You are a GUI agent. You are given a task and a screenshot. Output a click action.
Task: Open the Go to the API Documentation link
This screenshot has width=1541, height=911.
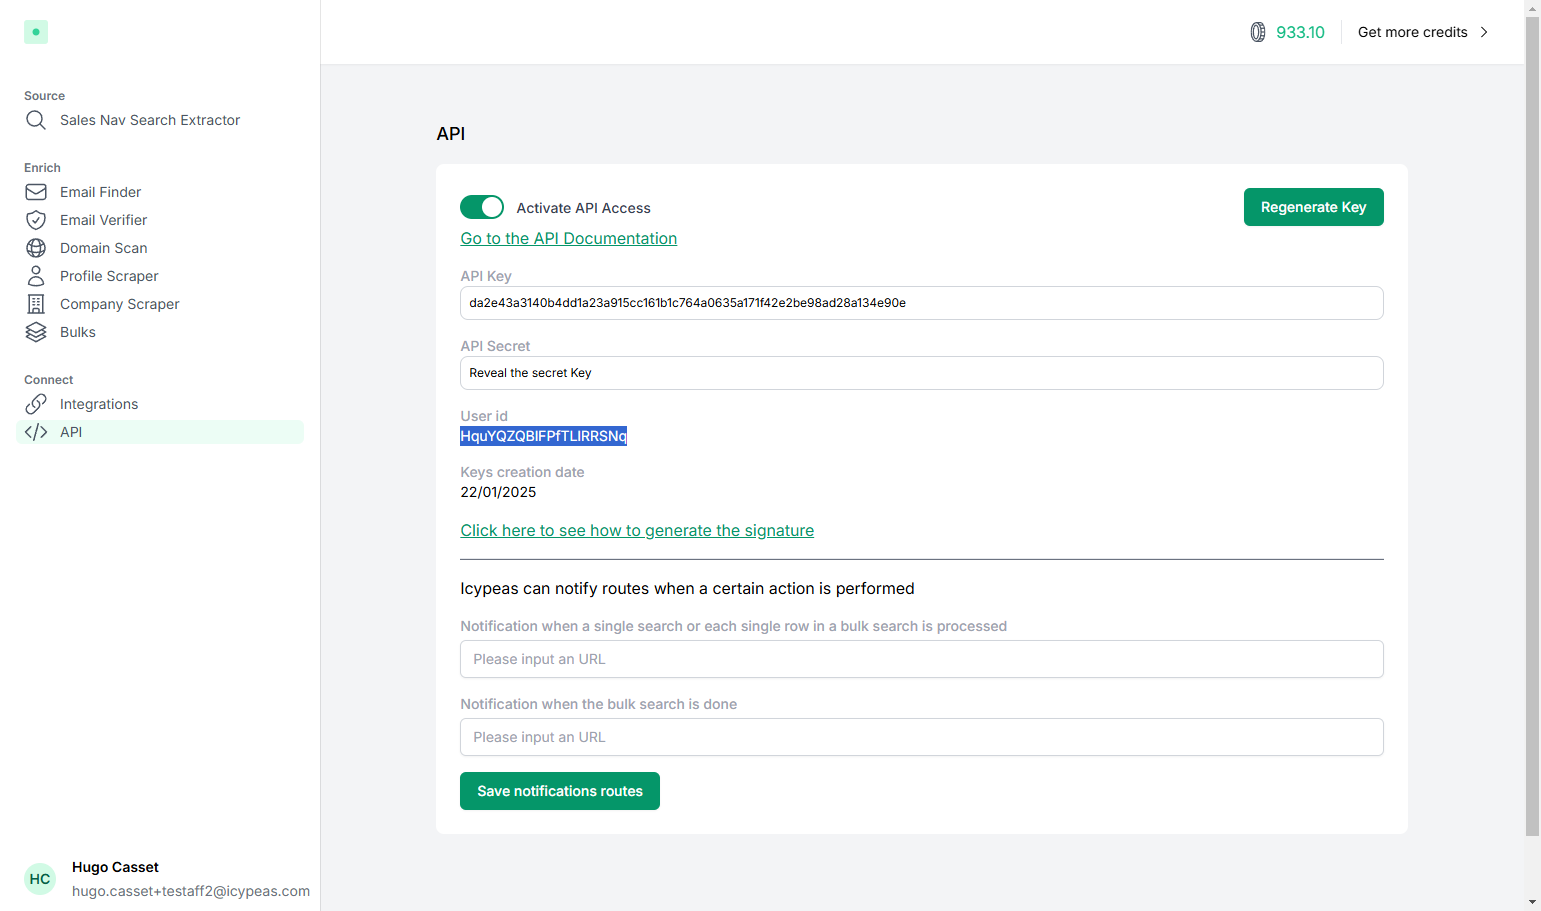(568, 238)
